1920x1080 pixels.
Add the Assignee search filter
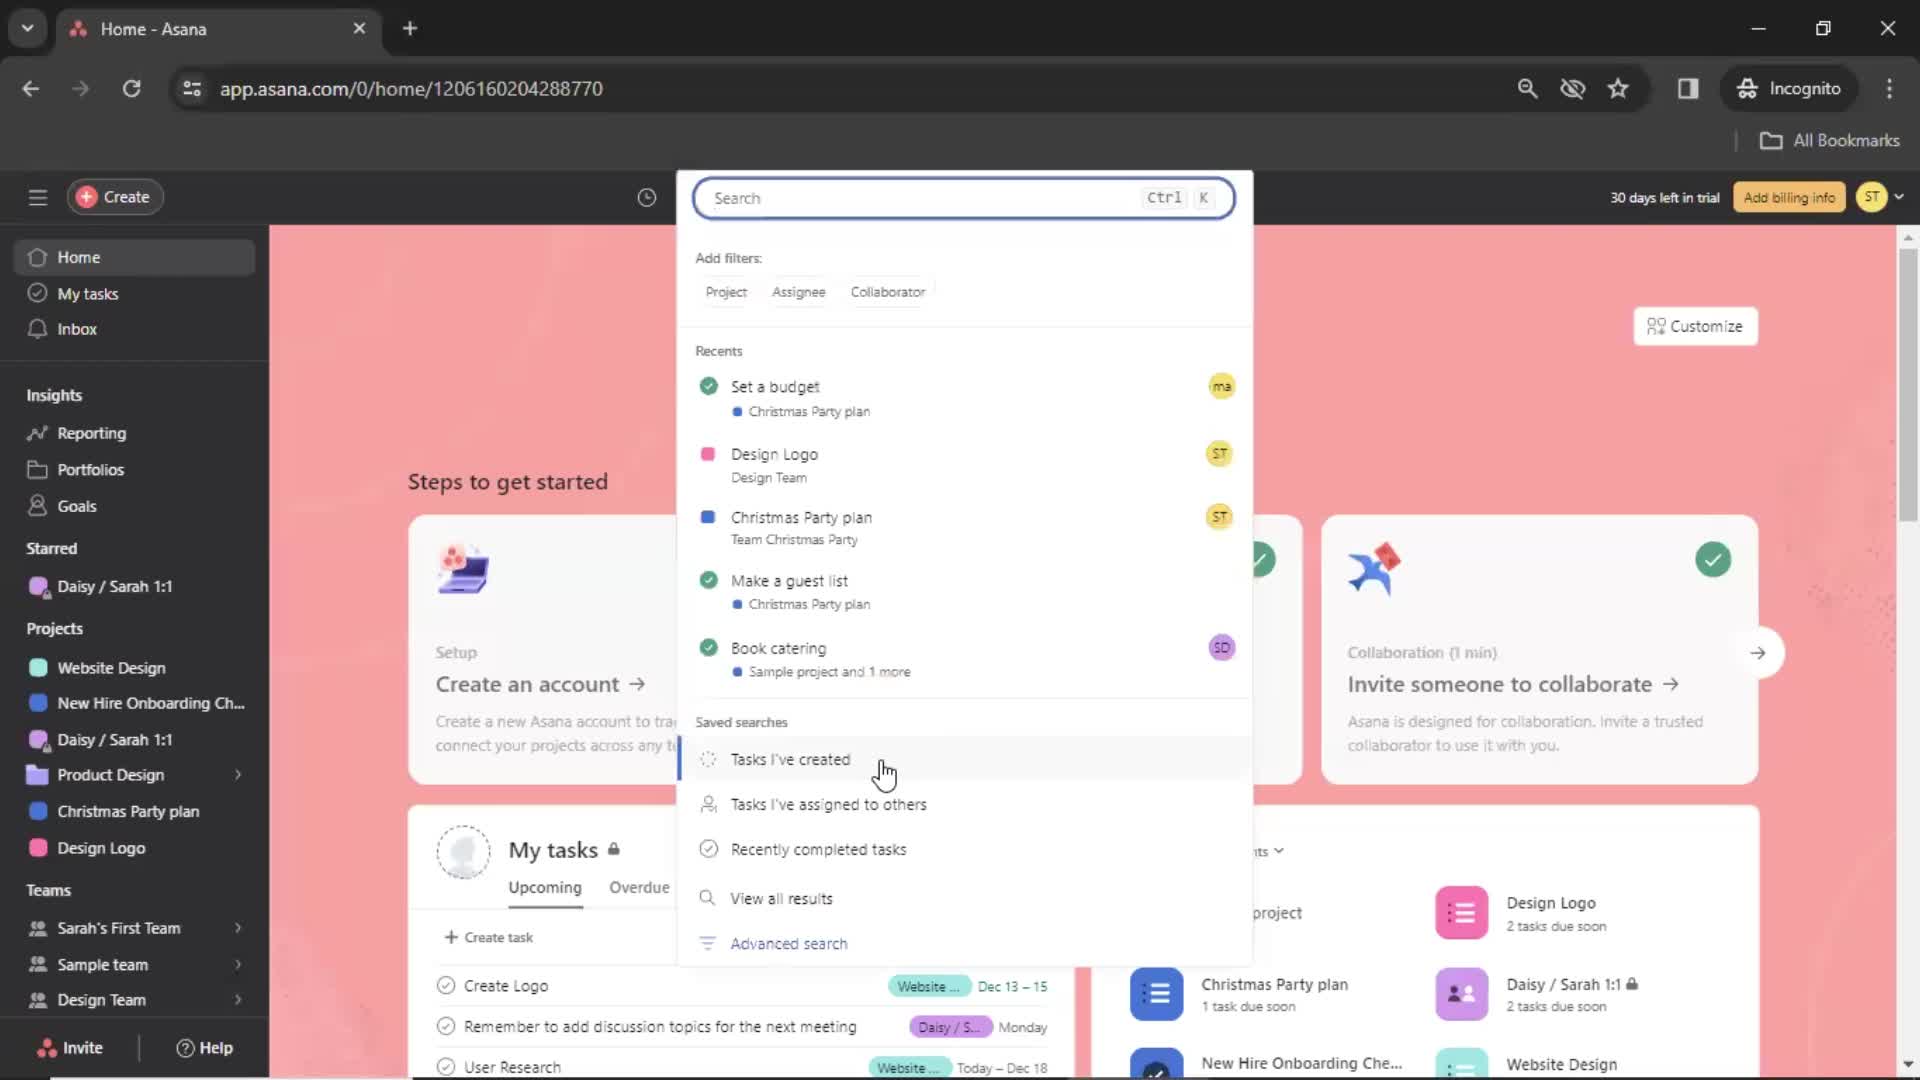click(x=798, y=292)
